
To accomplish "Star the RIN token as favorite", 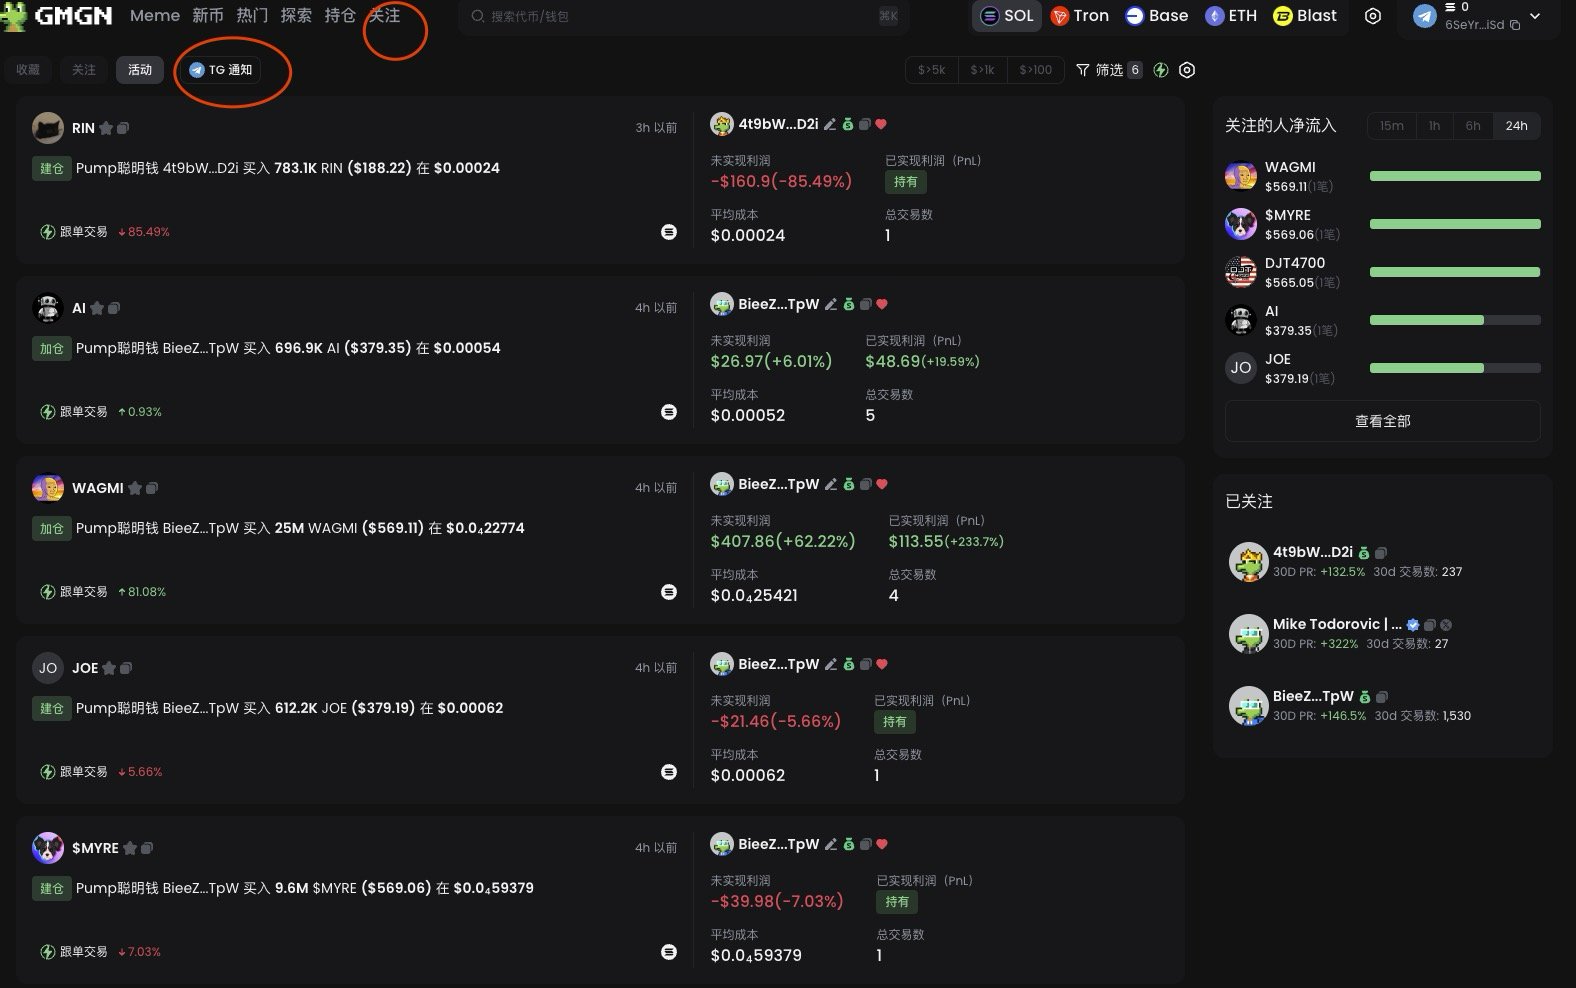I will click(106, 128).
